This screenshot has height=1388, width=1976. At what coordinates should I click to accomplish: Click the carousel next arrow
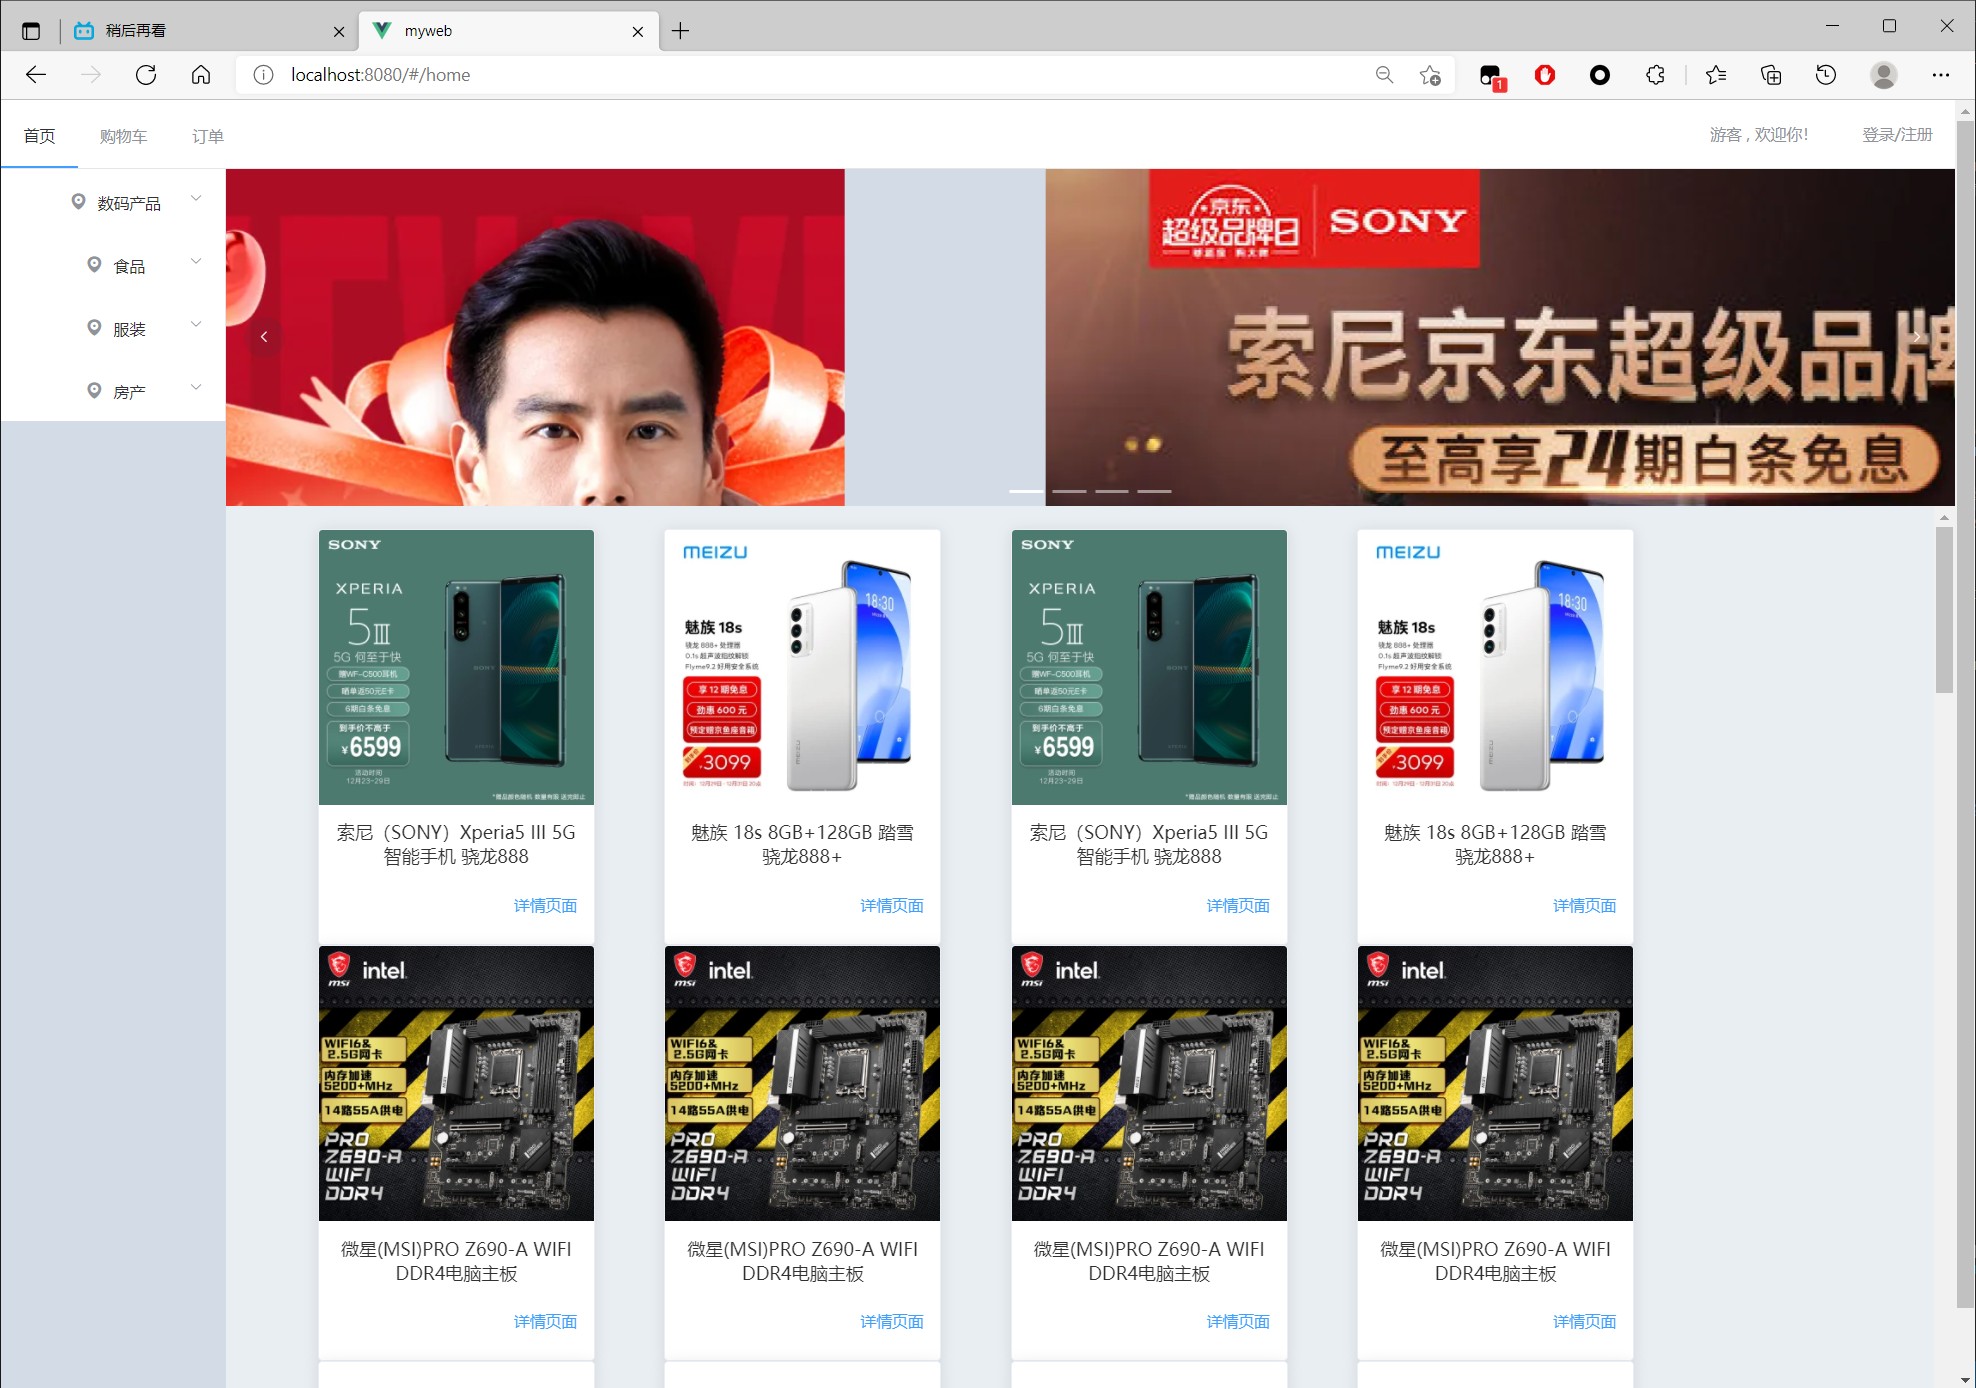point(1915,337)
